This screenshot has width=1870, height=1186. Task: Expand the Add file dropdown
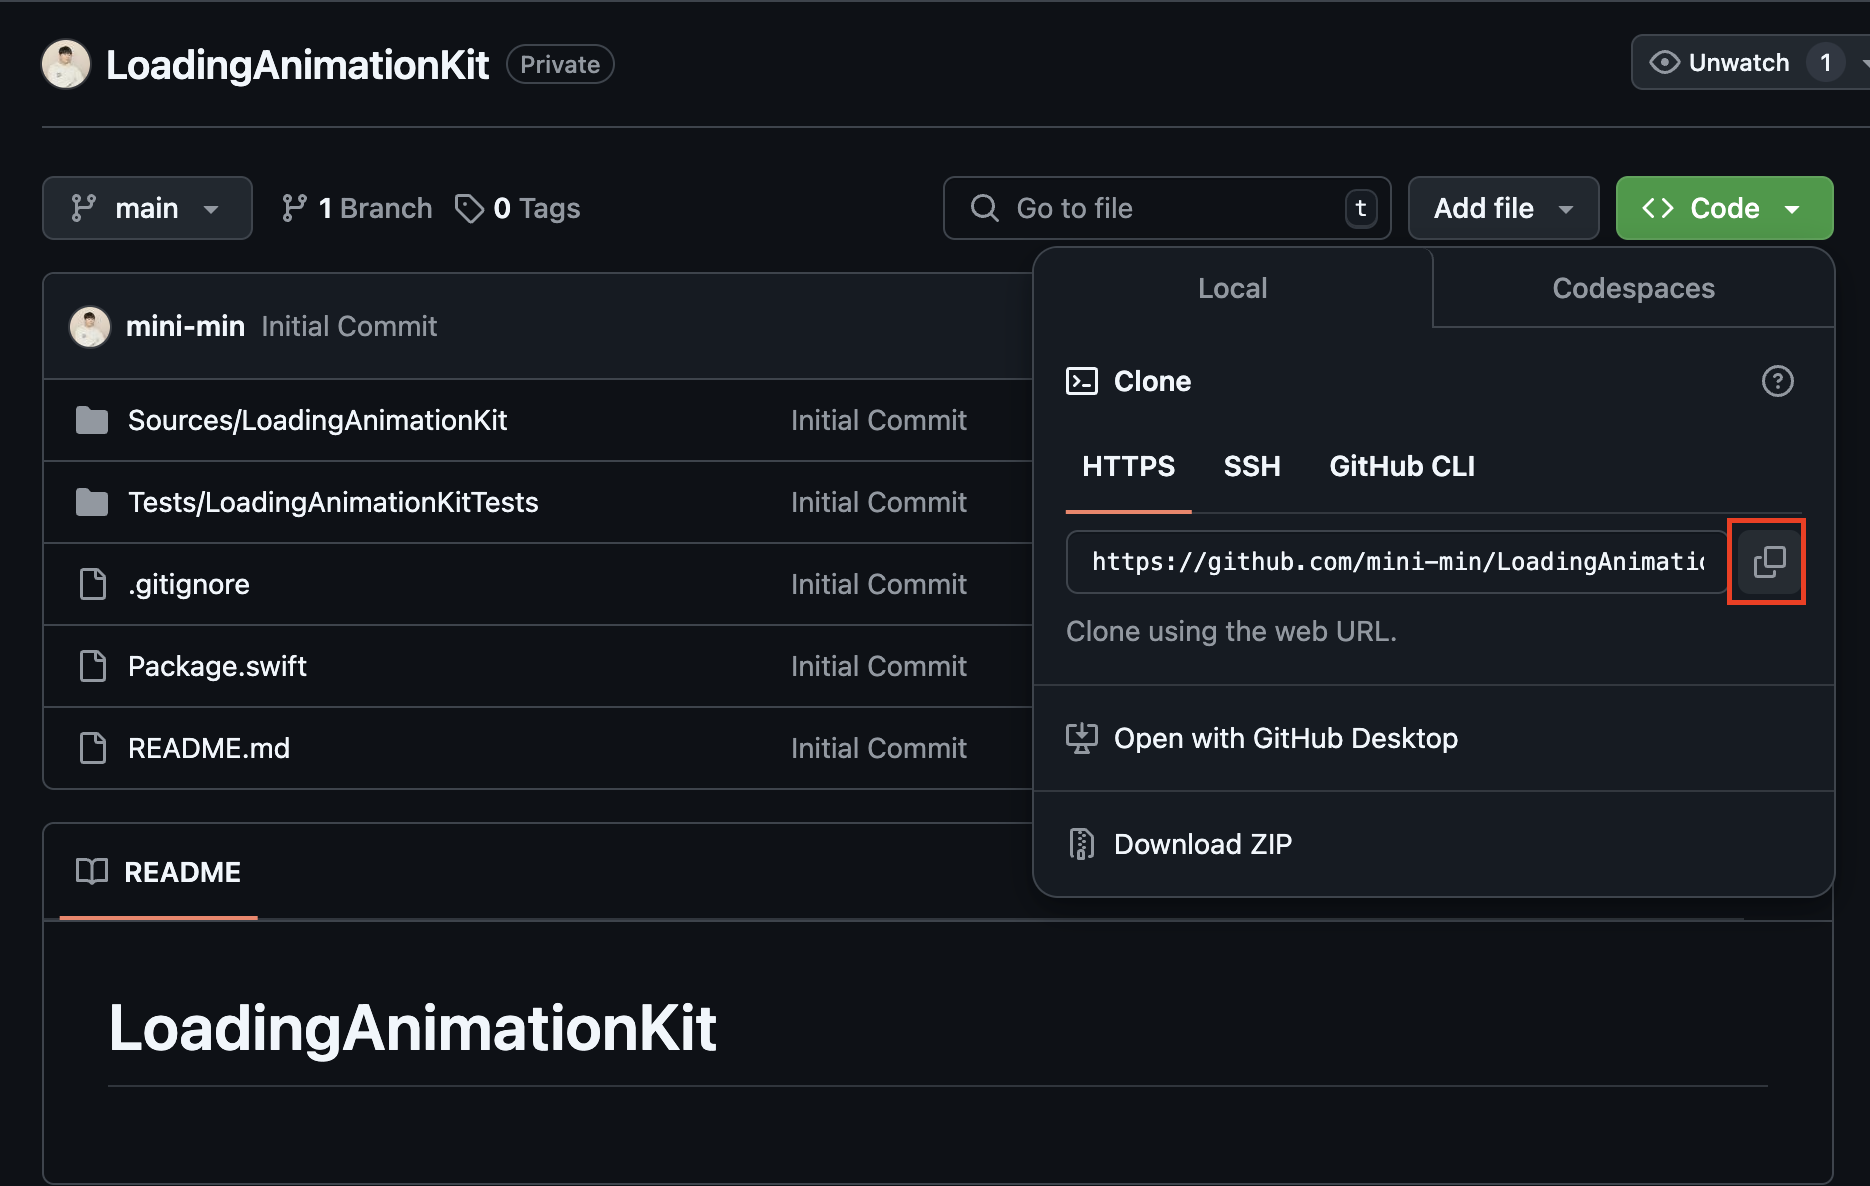1503,208
